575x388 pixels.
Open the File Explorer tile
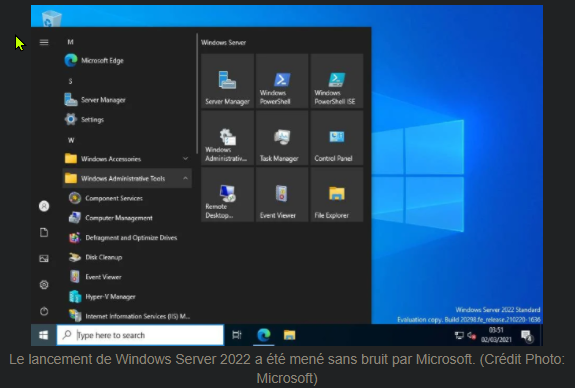337,195
